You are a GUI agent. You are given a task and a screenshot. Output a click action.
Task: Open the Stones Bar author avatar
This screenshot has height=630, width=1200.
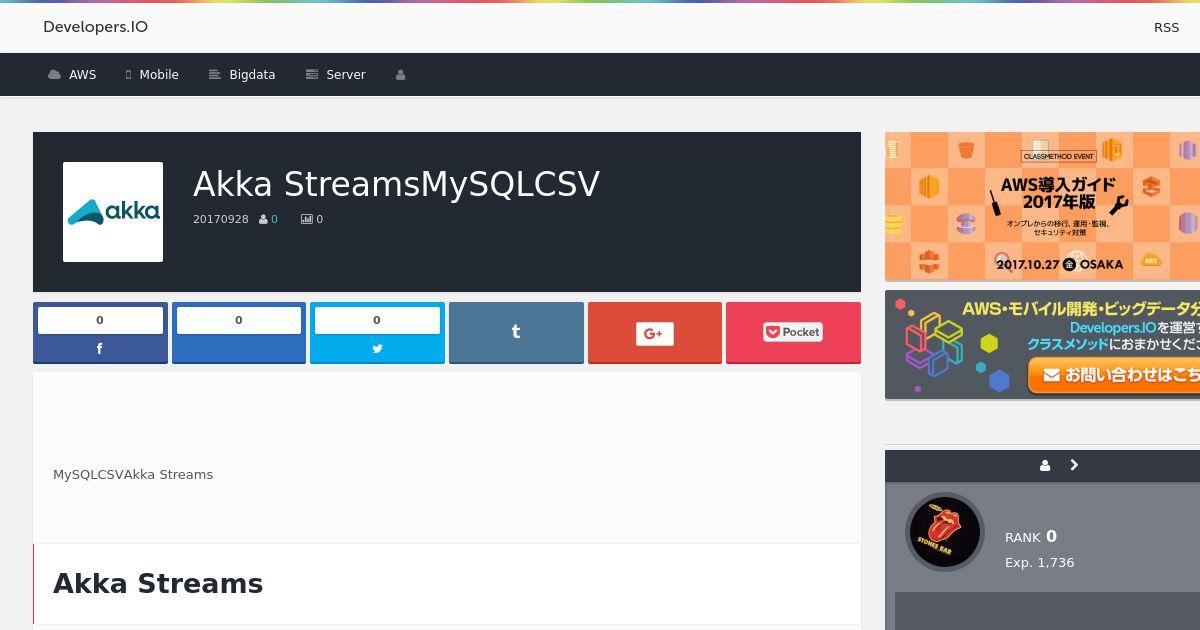tap(945, 532)
